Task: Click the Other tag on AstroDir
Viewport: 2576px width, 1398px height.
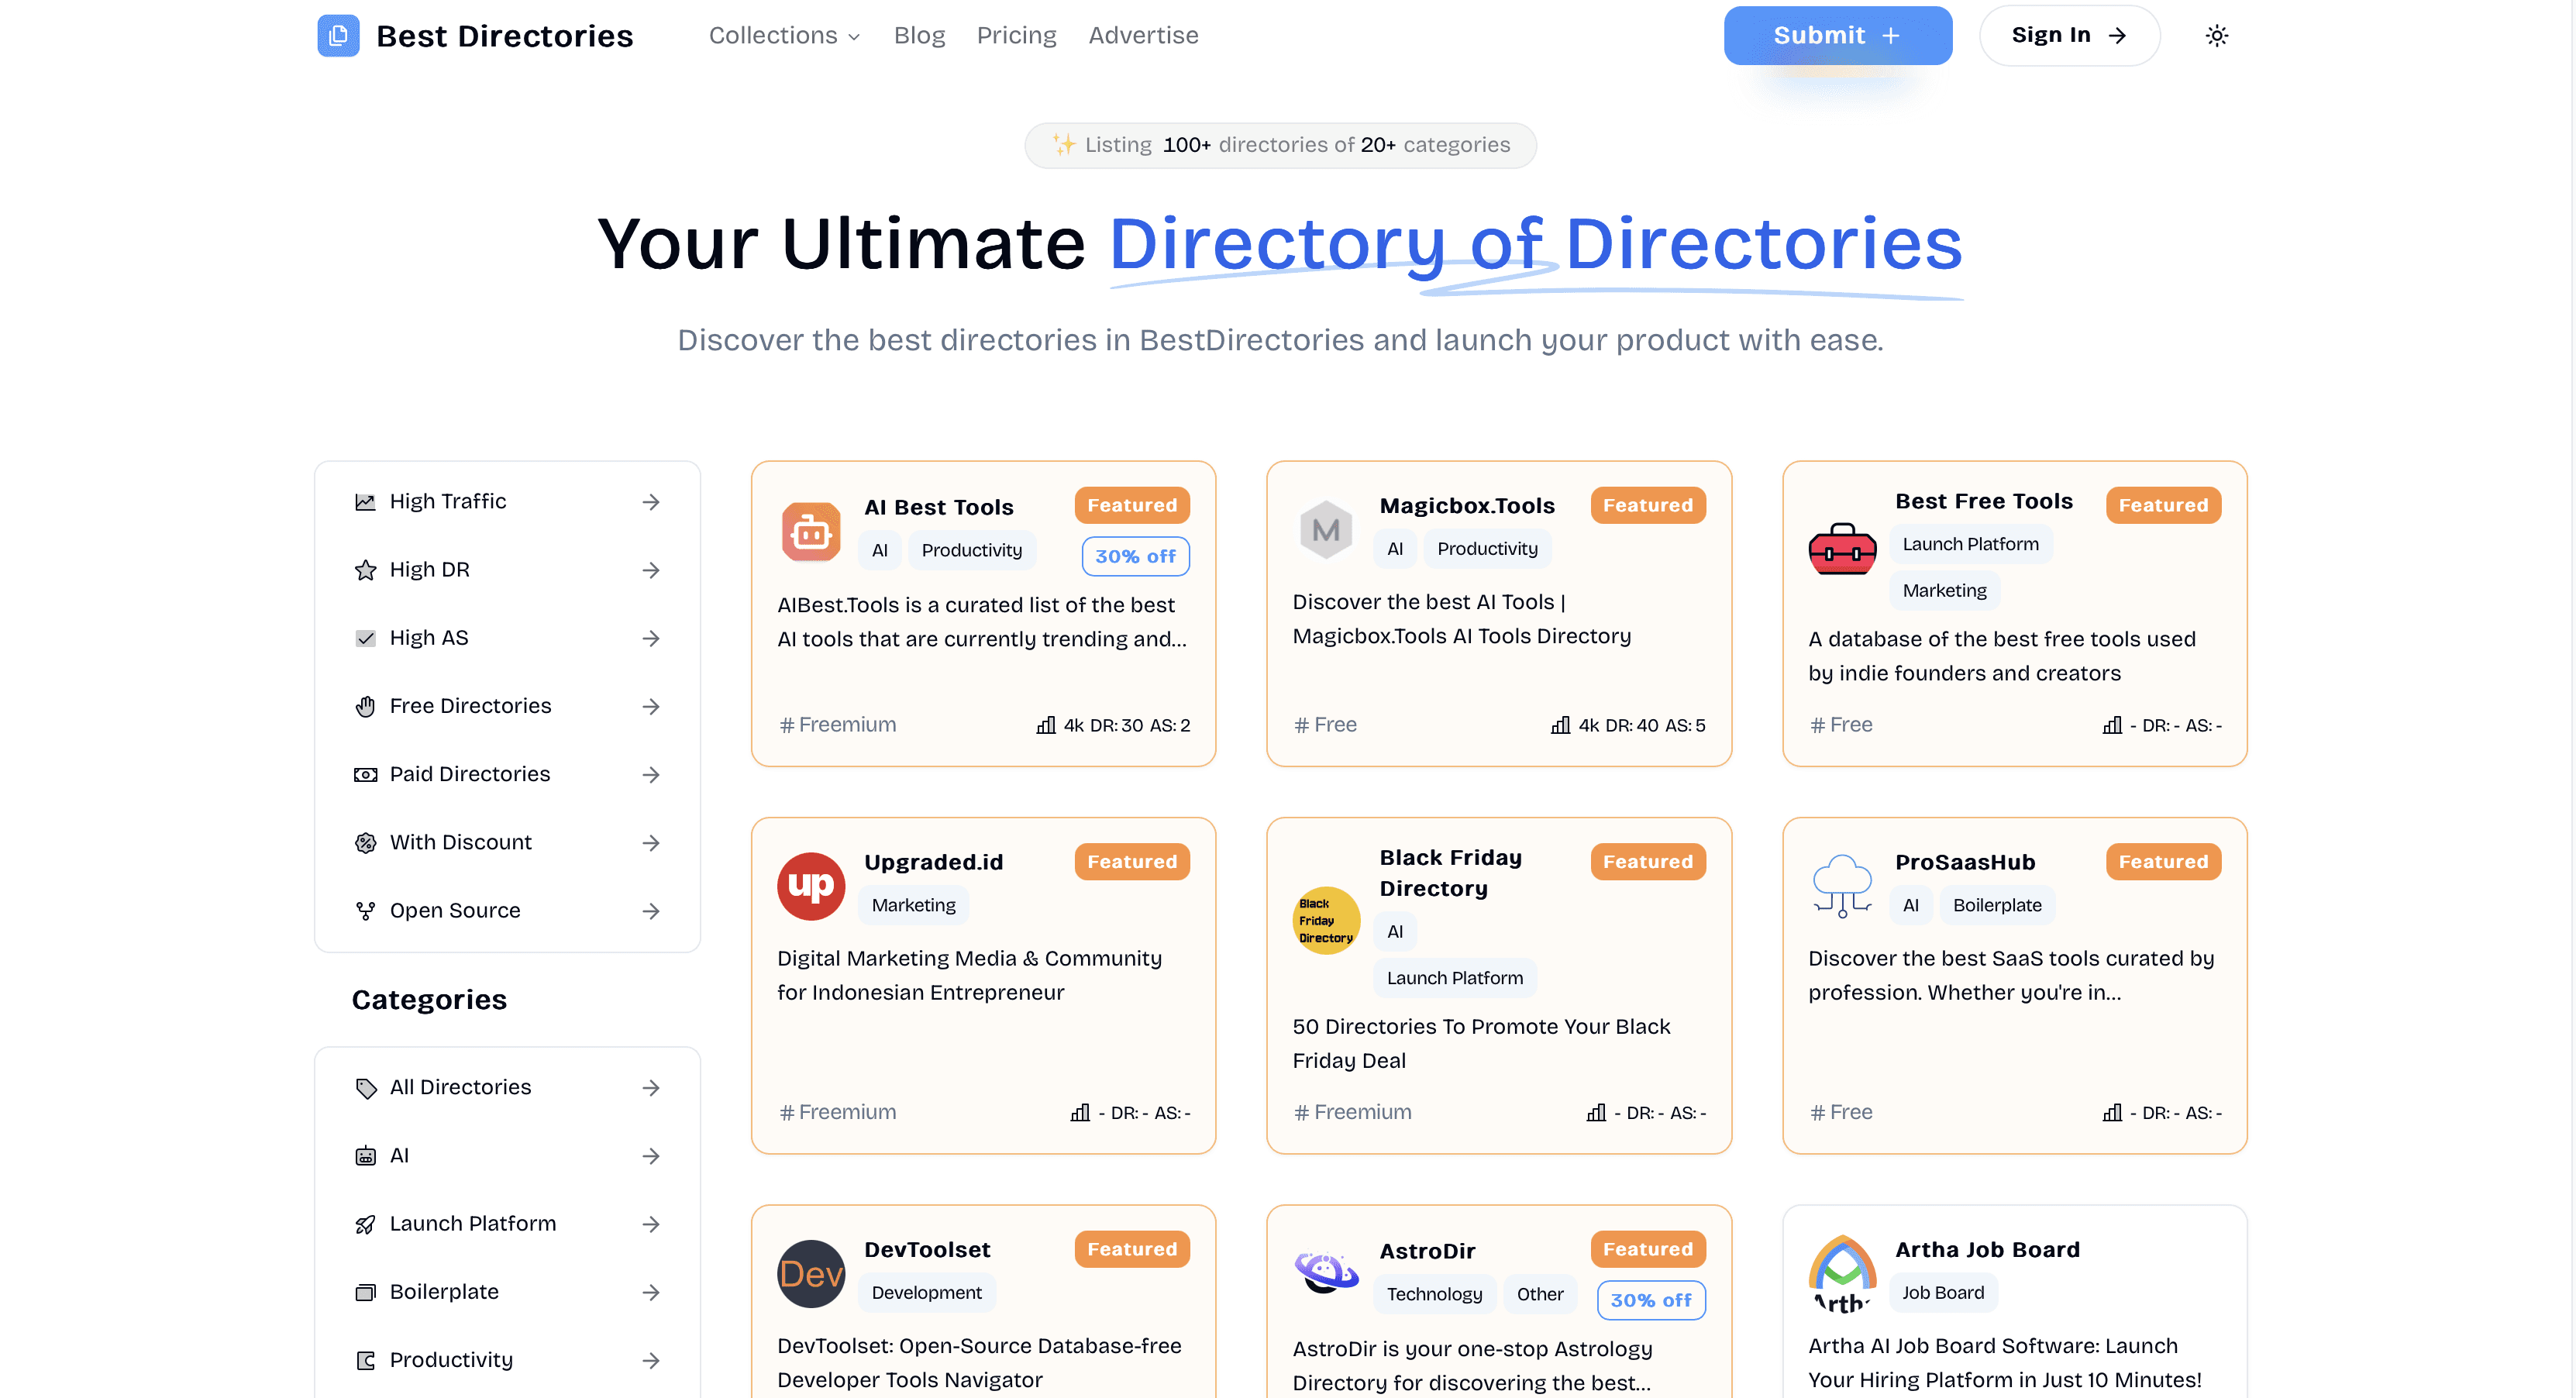Action: tap(1540, 1294)
